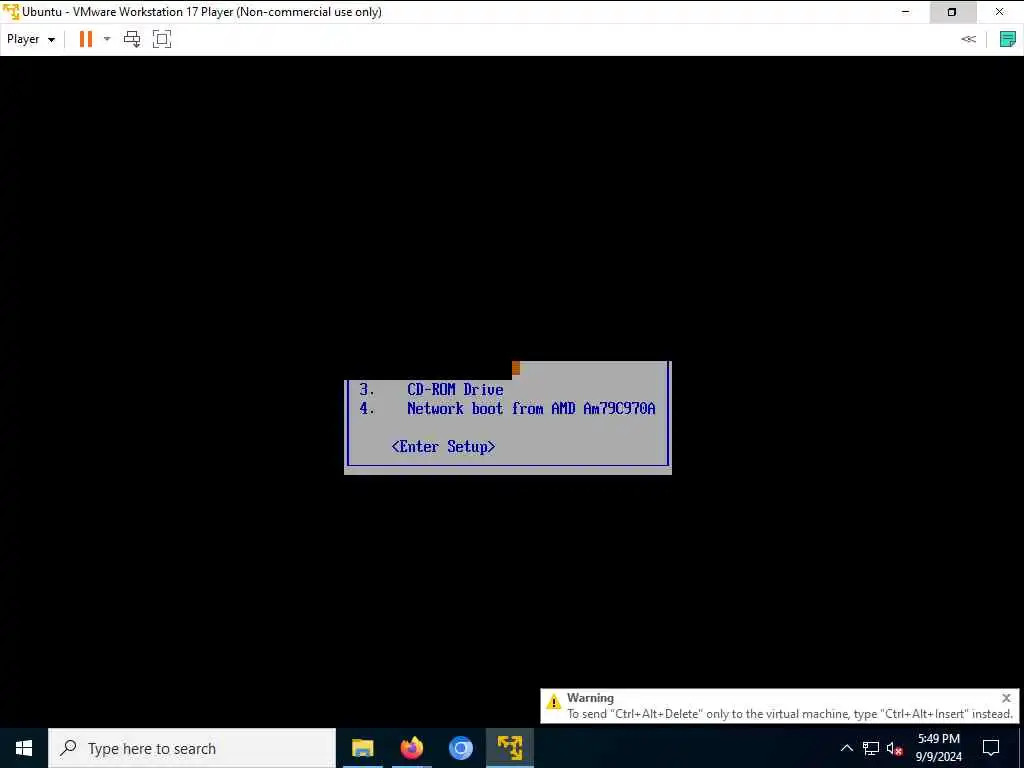
Task: Switch to VMware Player taskbar button
Action: pos(510,748)
